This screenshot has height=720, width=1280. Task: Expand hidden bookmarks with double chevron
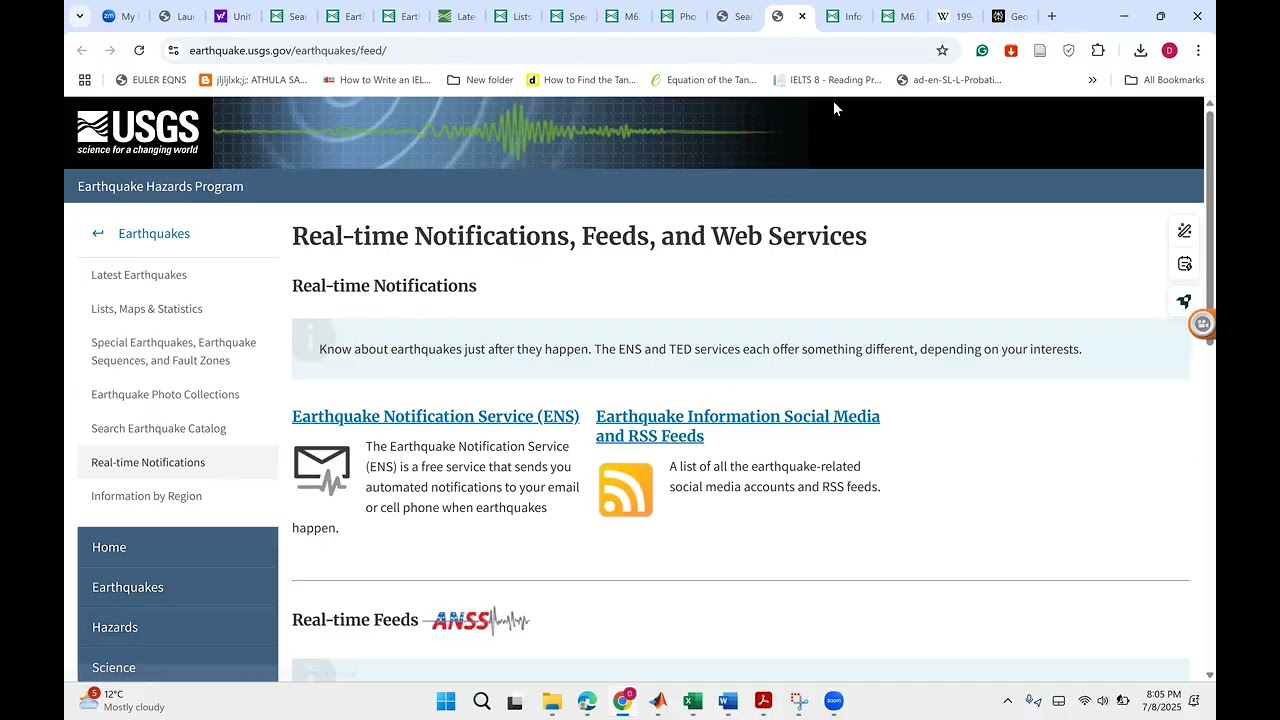click(1092, 80)
